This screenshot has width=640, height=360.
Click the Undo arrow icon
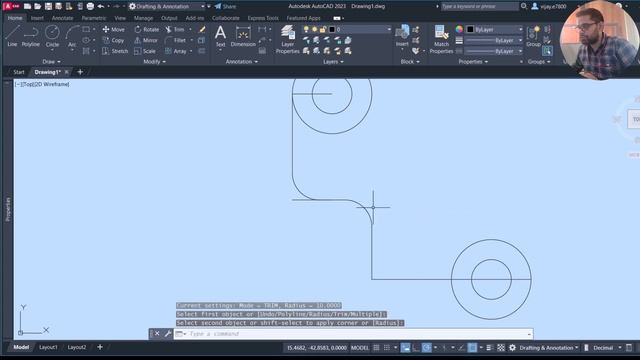[101, 6]
